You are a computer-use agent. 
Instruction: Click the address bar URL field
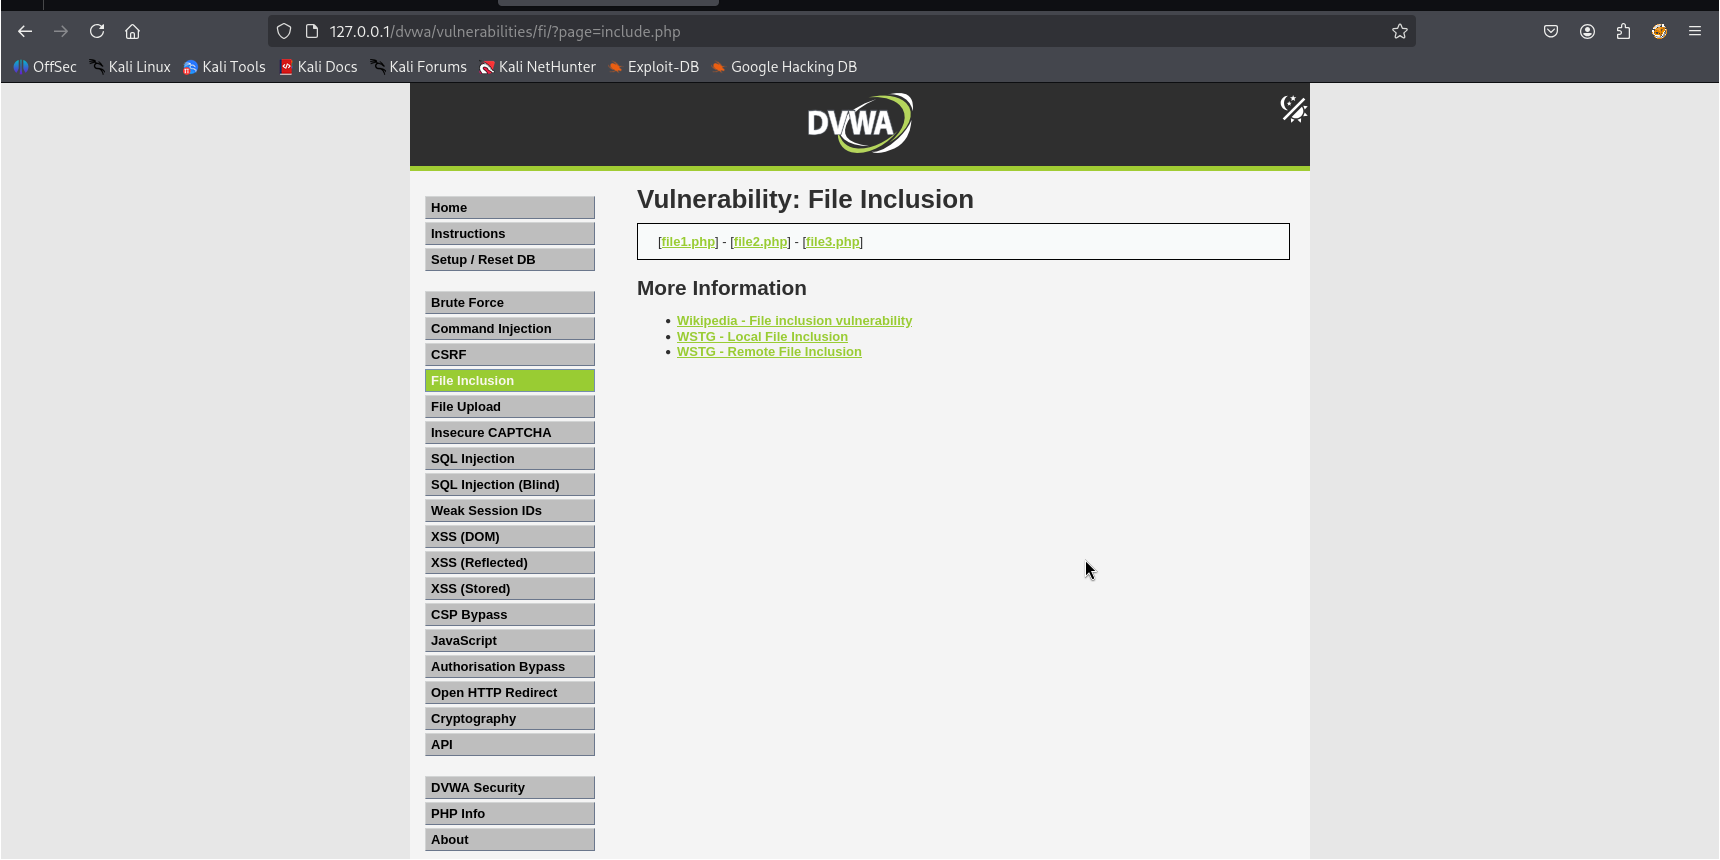click(x=840, y=31)
